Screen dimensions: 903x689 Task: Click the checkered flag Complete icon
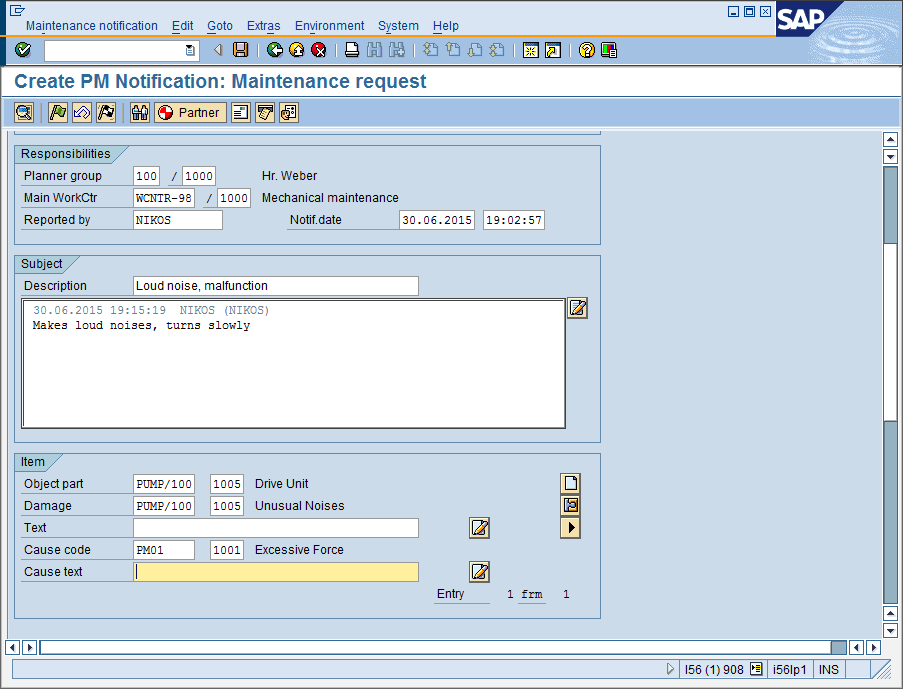[x=106, y=112]
